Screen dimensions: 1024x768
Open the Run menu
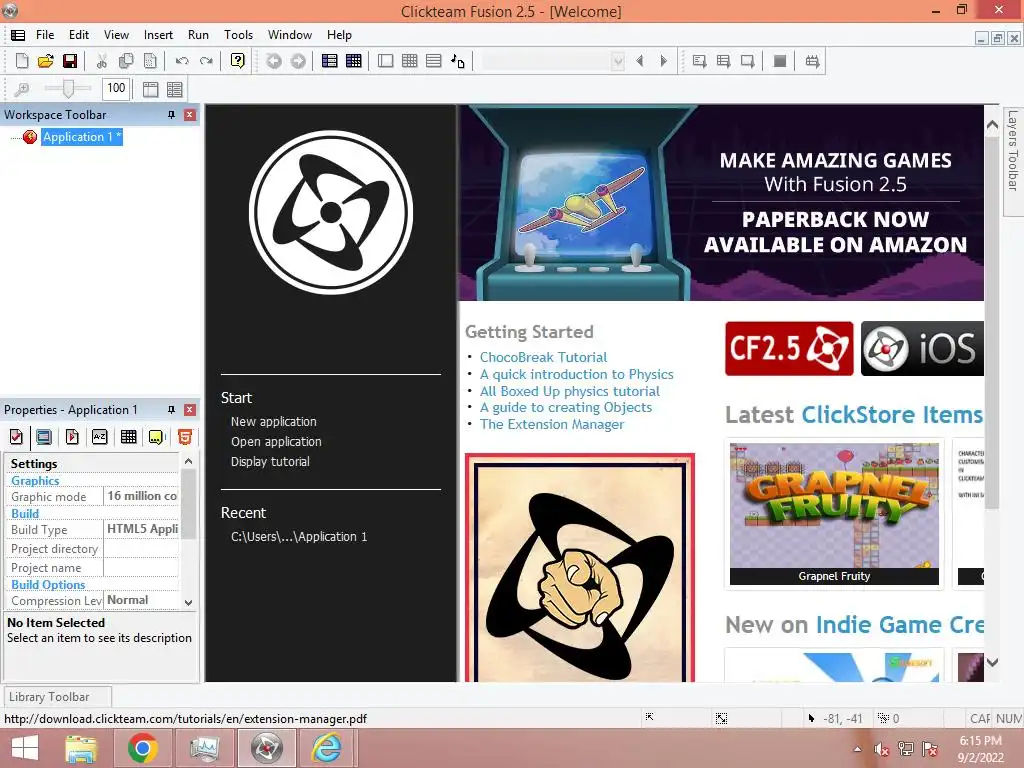click(x=199, y=35)
